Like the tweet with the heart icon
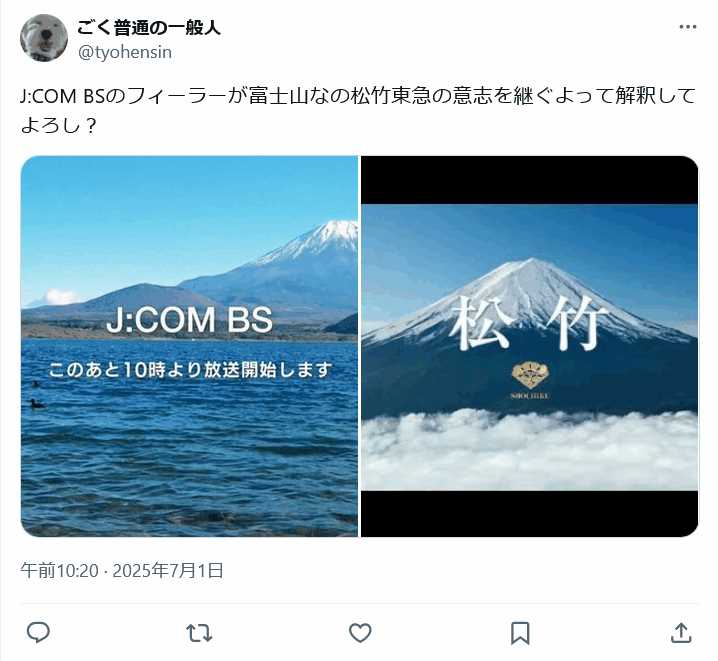 pos(360,633)
